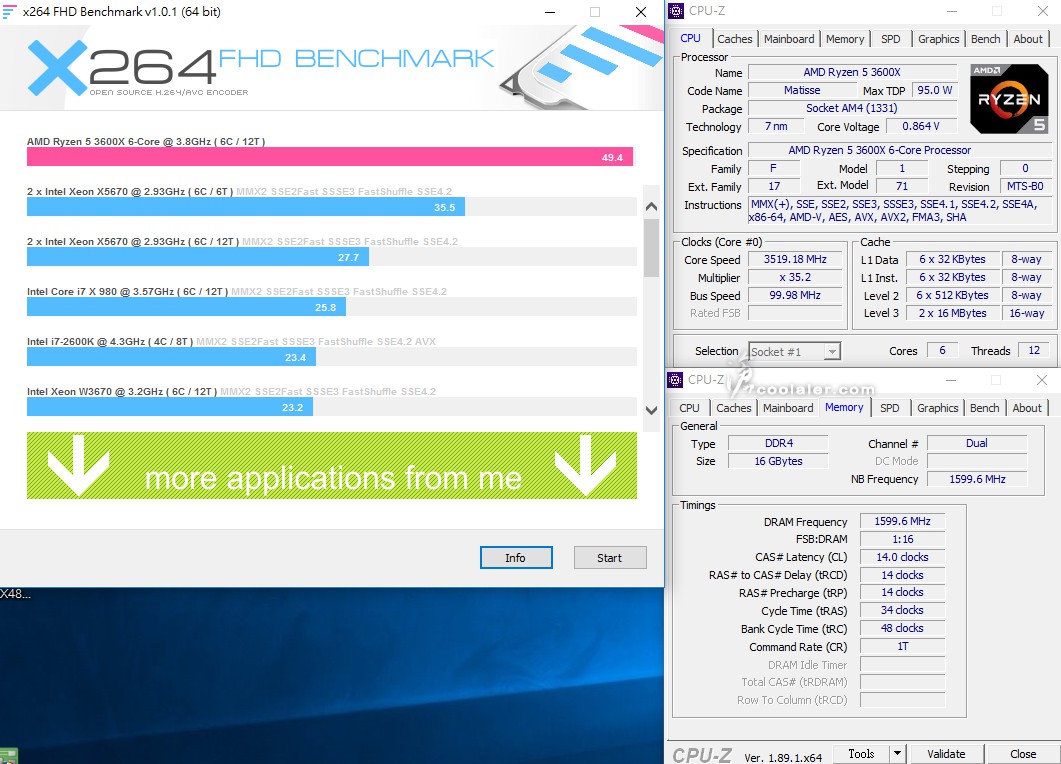Click the 'X48...' desktop item label
Viewport: 1061px width, 764px height.
[16, 594]
